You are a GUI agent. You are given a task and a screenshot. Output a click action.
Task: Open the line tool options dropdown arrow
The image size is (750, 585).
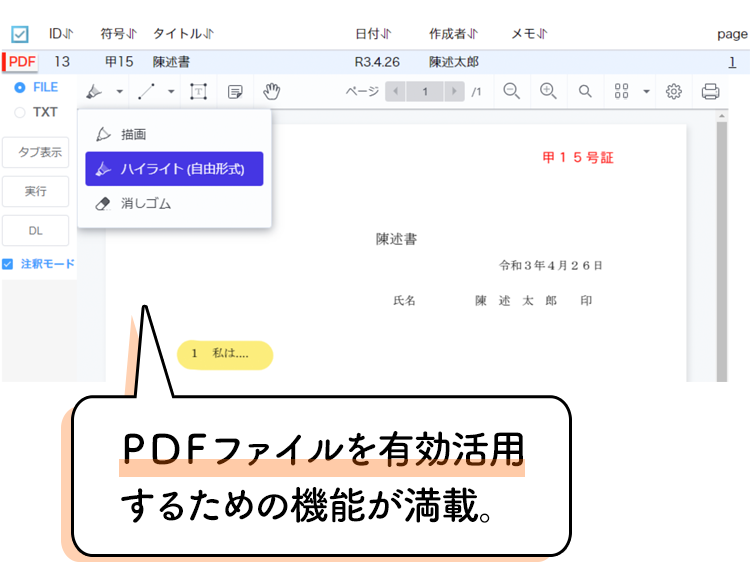171,91
